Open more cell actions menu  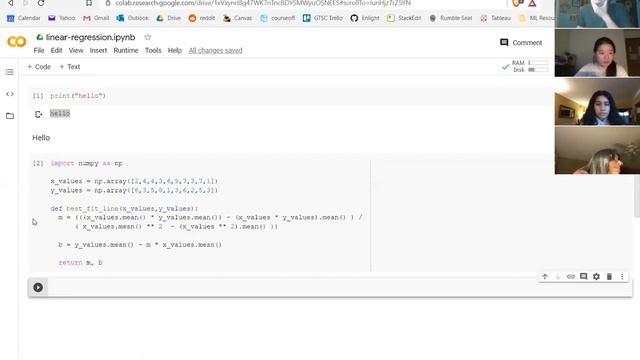tap(622, 277)
